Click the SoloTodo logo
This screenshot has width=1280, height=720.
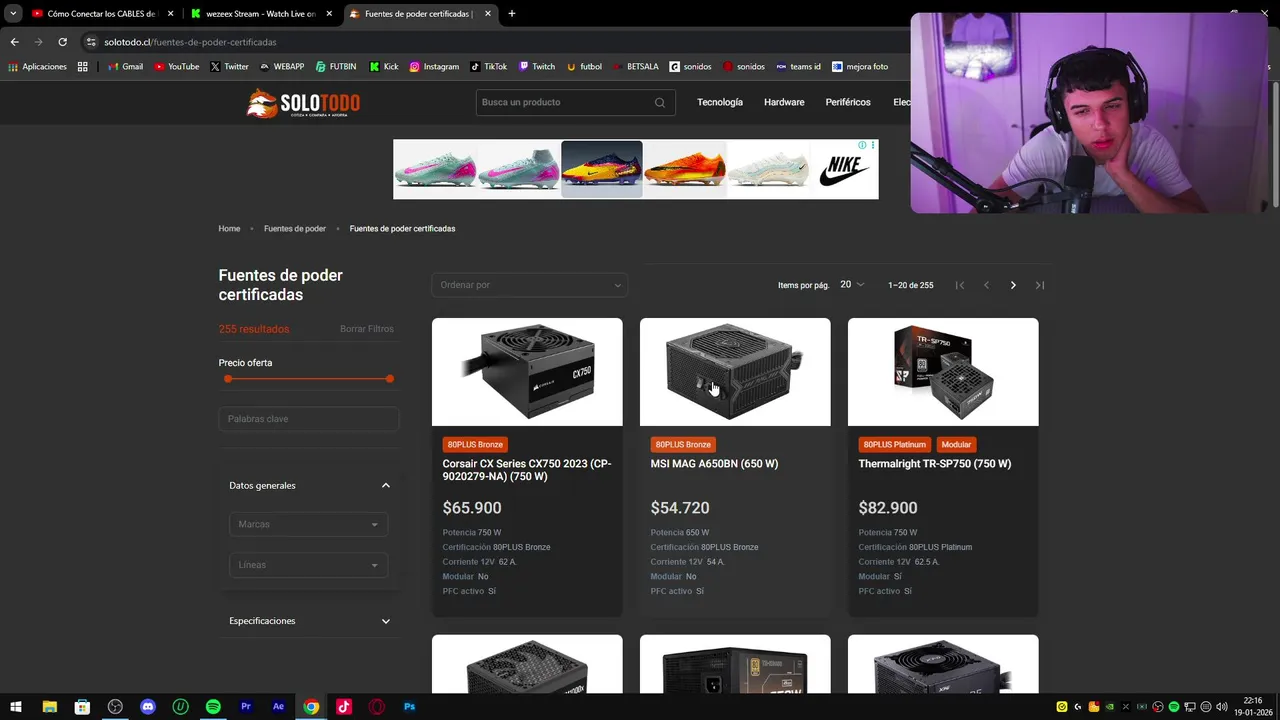click(303, 103)
